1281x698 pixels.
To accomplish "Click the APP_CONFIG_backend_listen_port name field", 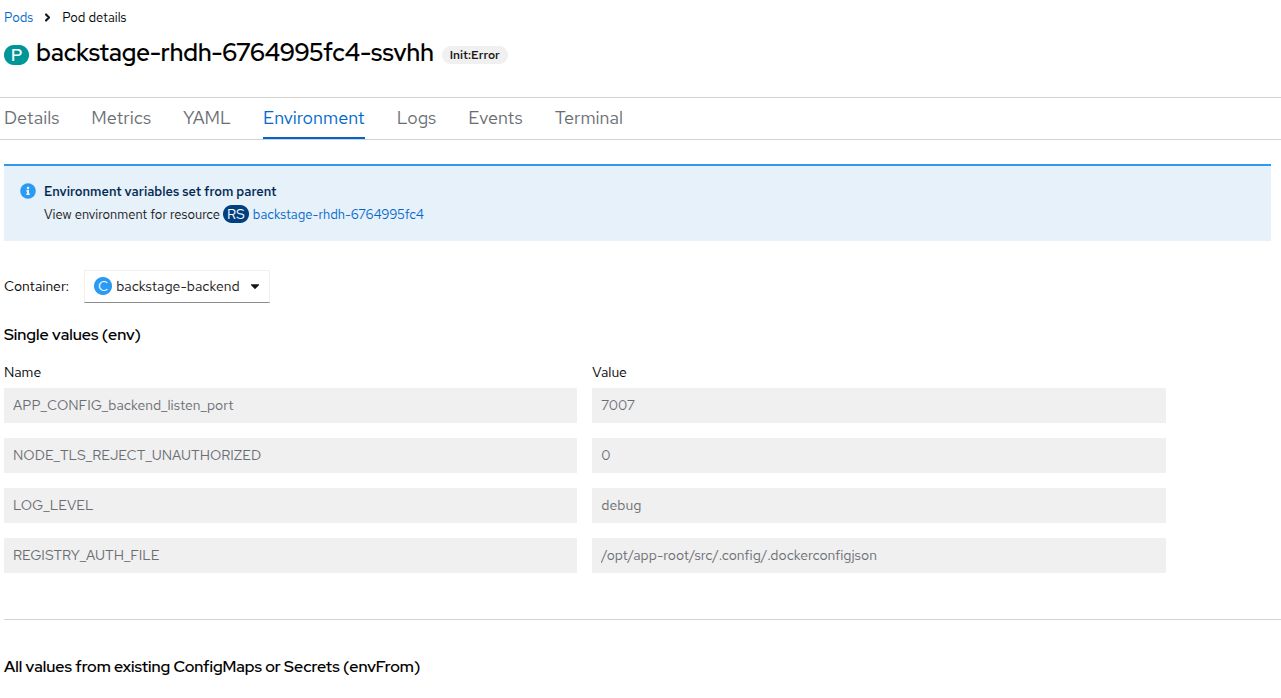I will click(290, 405).
